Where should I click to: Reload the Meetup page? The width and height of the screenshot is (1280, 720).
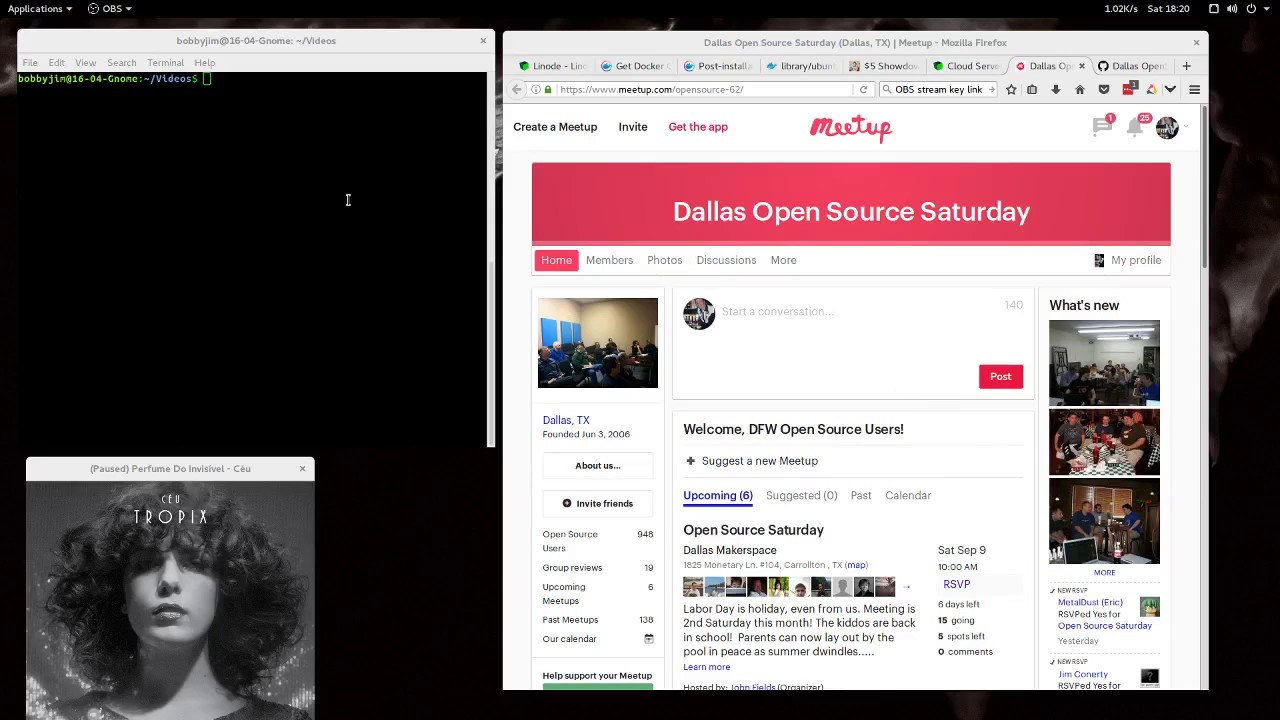point(863,89)
